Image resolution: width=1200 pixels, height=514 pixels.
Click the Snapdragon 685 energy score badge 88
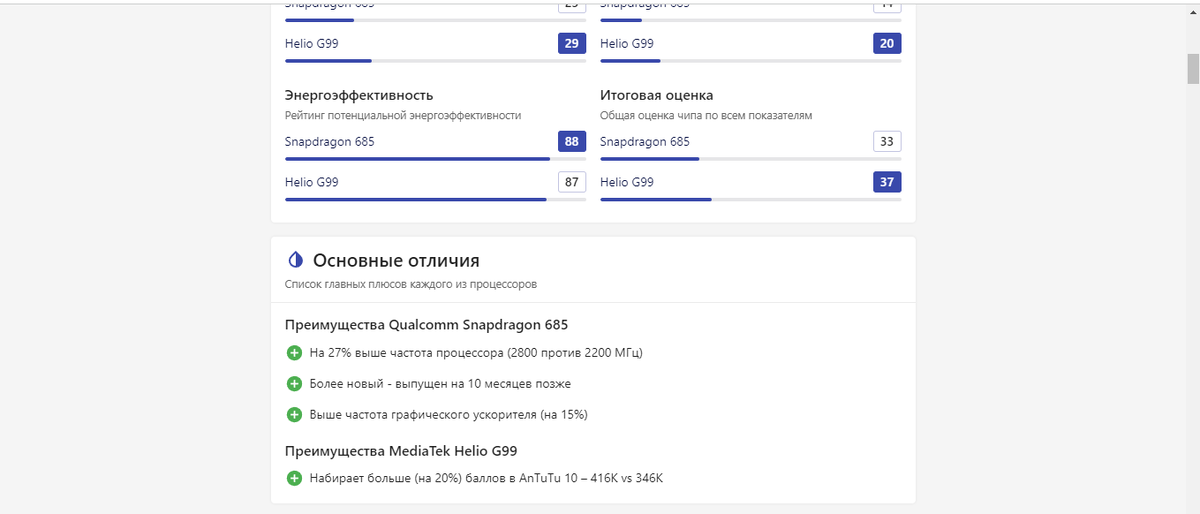click(571, 142)
